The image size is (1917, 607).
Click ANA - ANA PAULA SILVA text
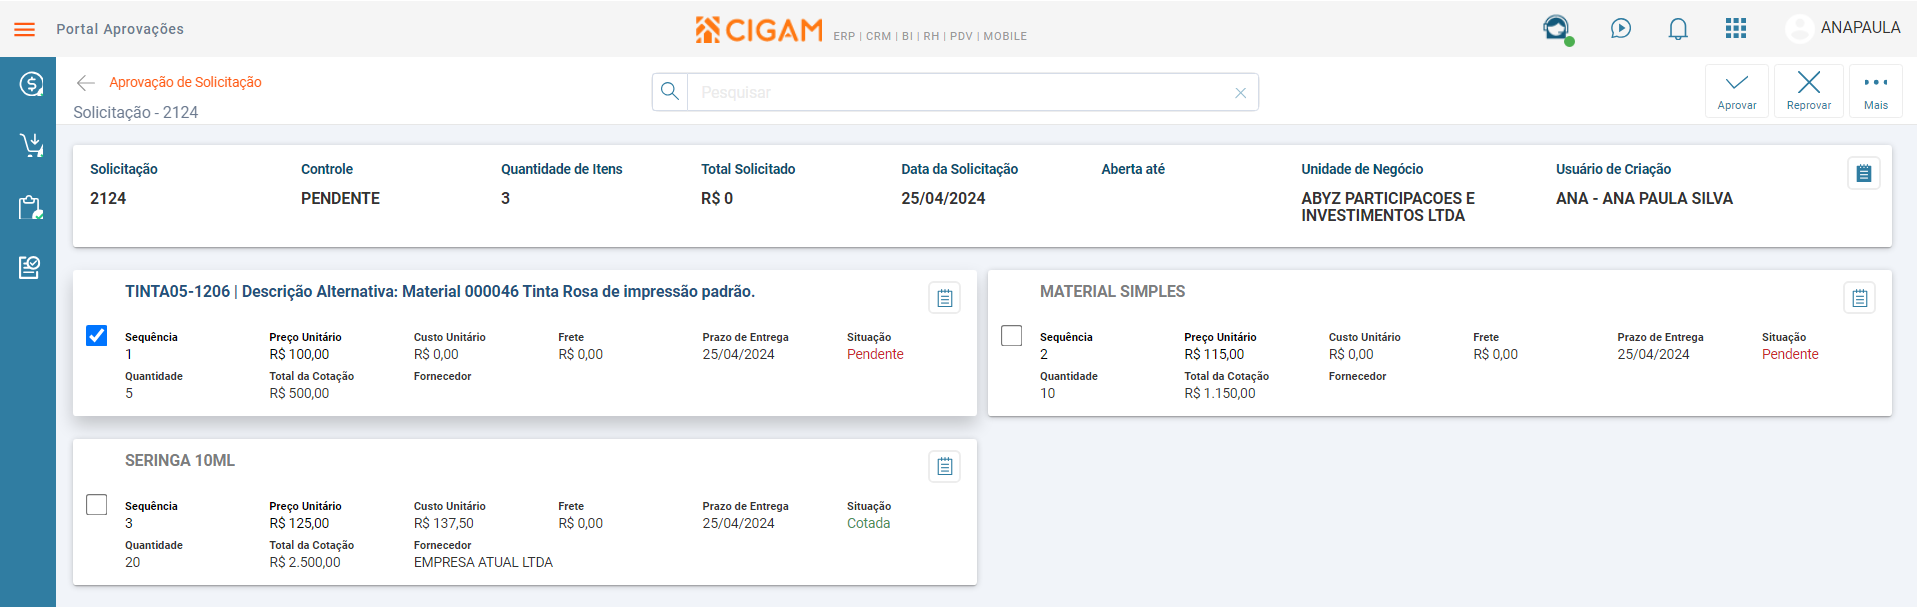1644,198
